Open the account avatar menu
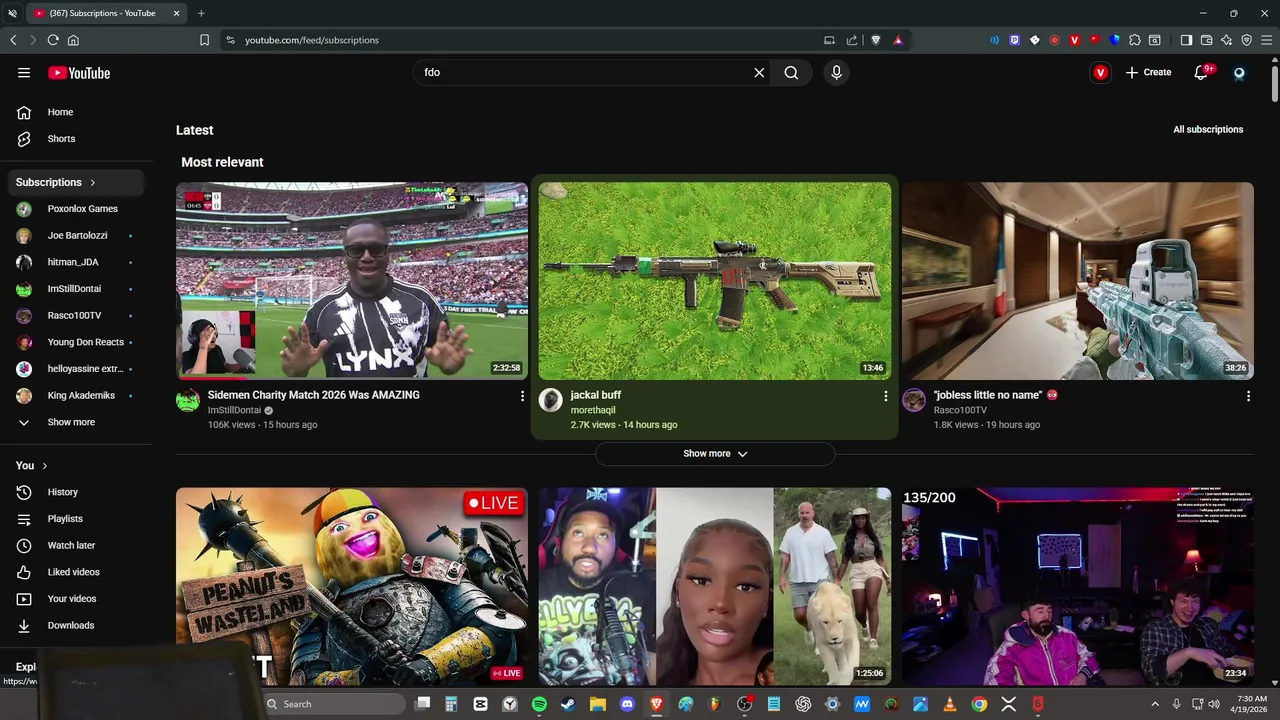 point(1239,72)
